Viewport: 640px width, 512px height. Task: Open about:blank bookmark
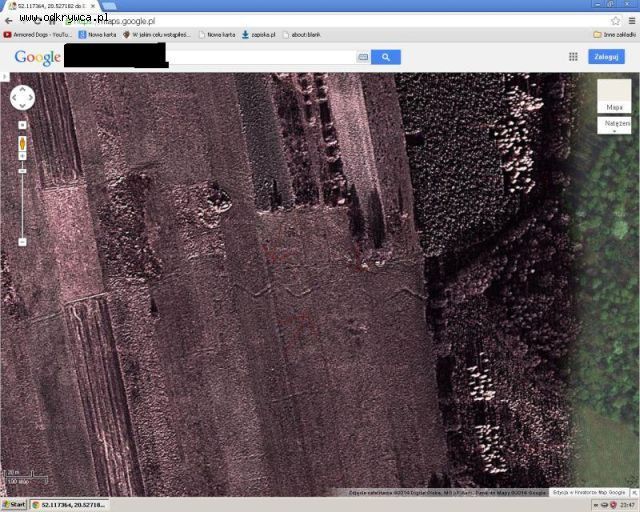[302, 35]
